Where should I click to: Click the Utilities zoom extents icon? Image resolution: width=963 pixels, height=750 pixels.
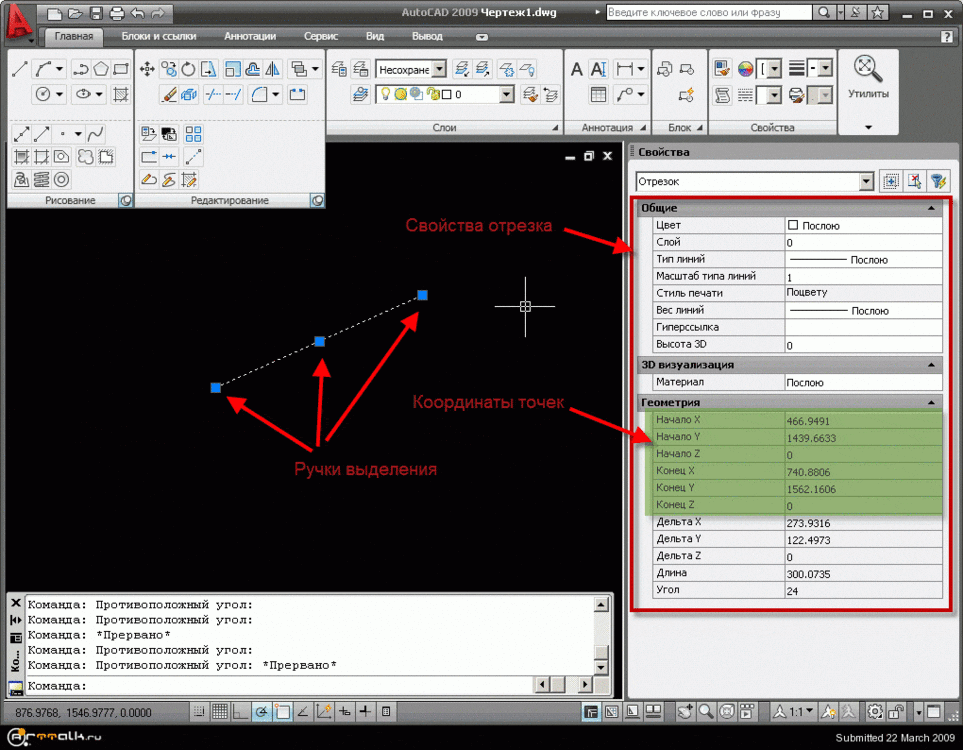coord(868,69)
